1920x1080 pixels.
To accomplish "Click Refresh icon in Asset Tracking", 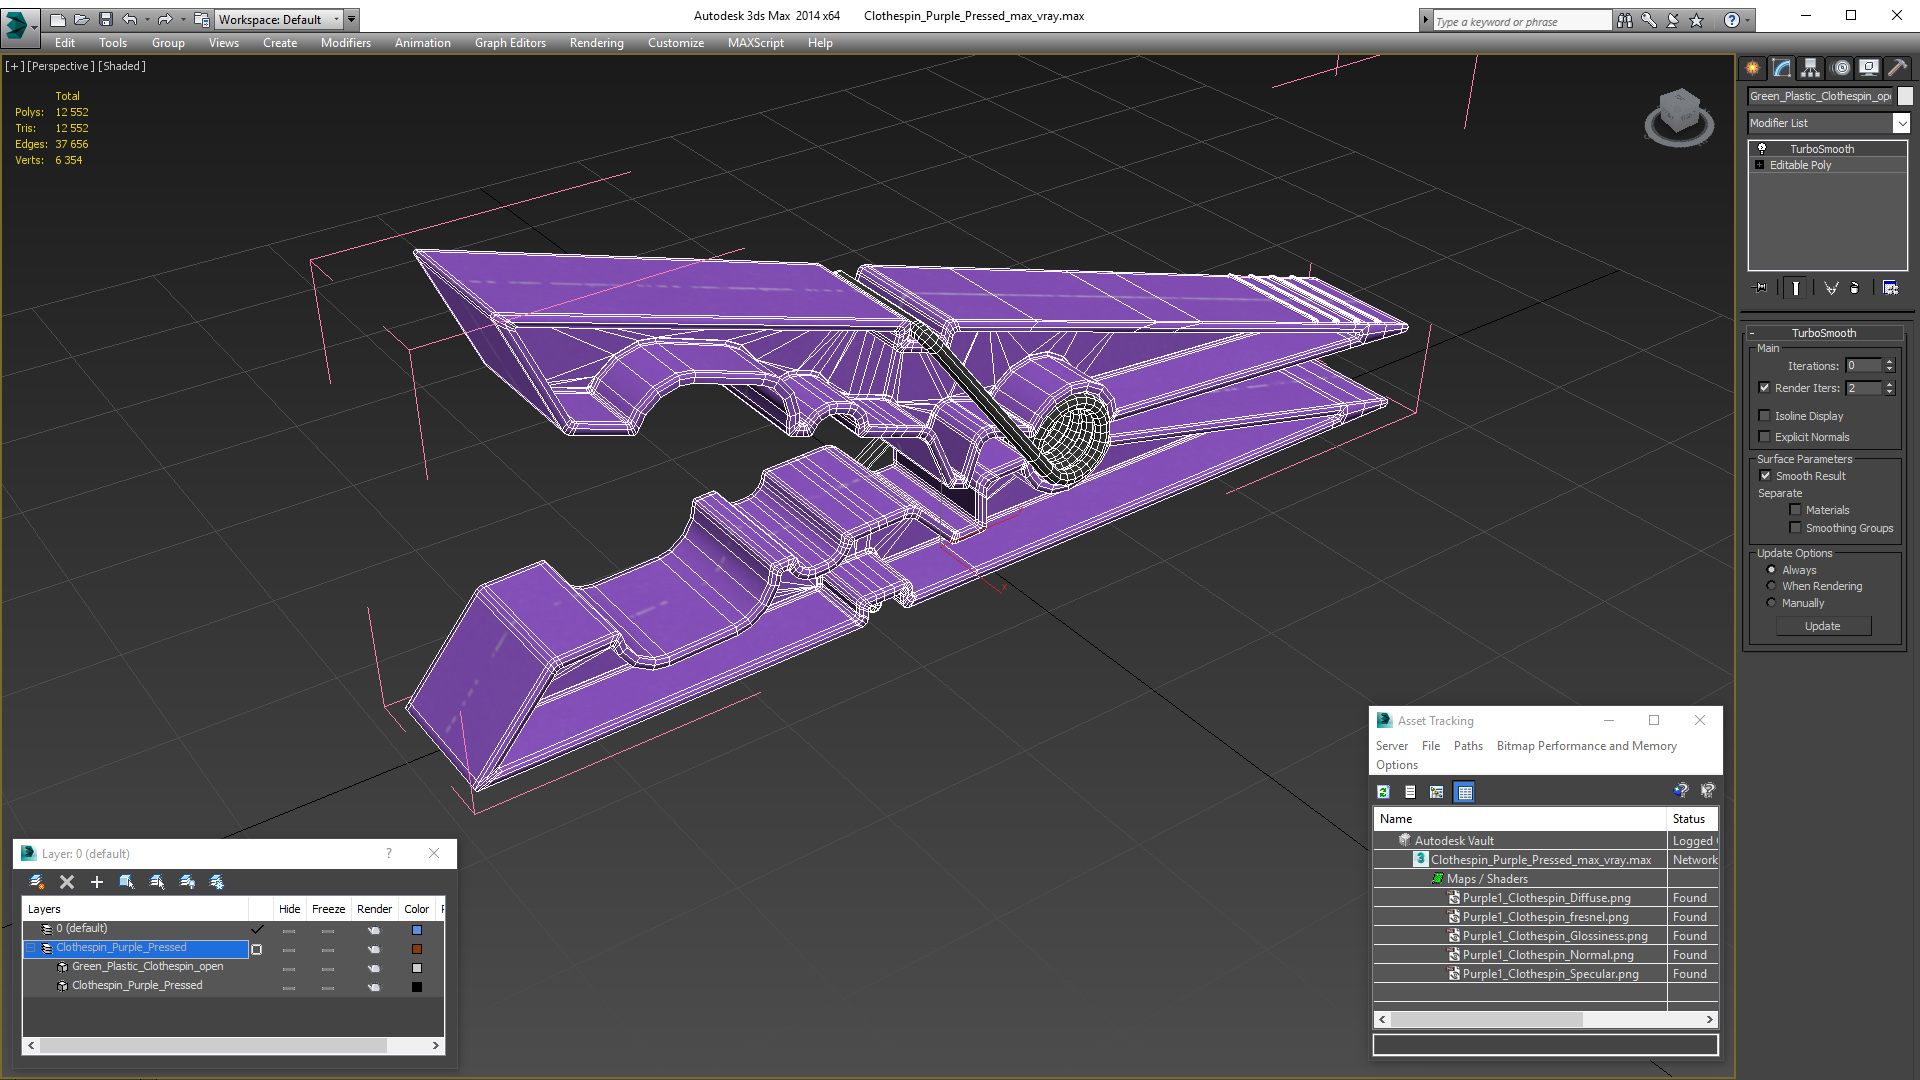I will (x=1383, y=792).
